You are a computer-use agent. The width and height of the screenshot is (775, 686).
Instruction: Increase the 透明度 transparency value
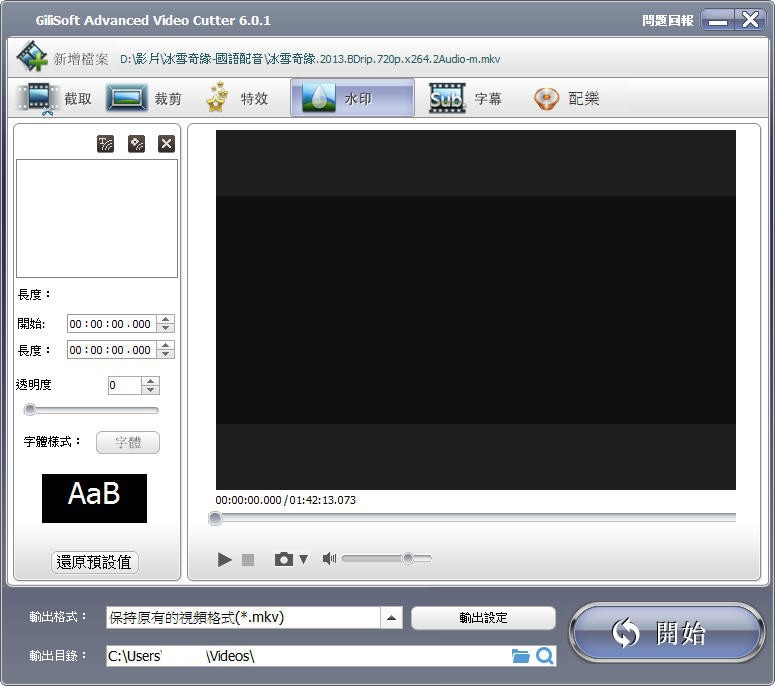click(x=150, y=381)
